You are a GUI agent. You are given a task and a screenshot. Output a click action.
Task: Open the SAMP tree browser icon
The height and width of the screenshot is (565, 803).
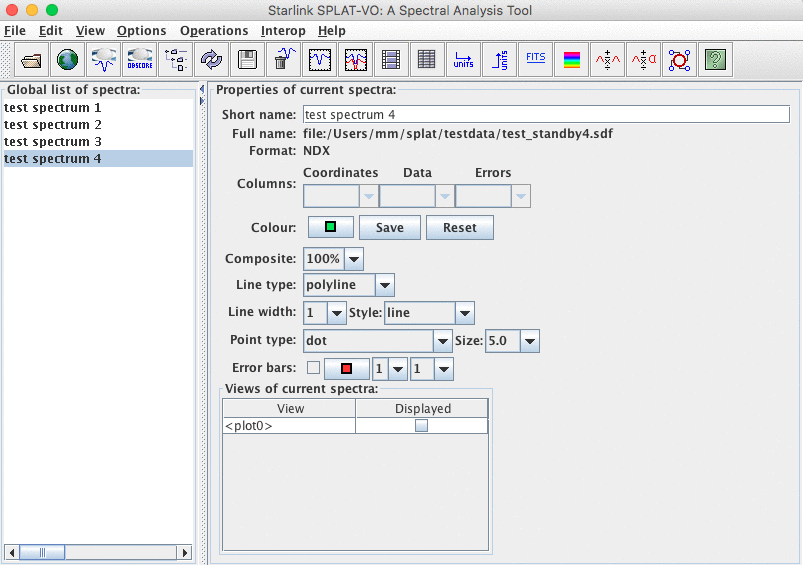pos(176,60)
